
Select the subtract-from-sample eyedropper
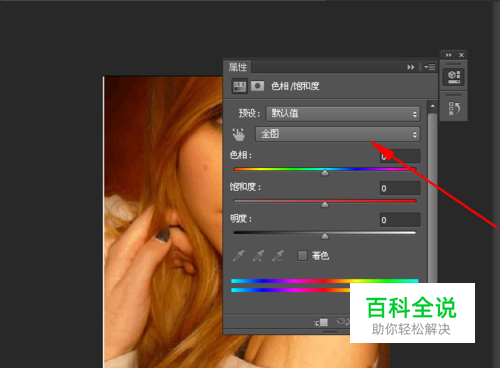278,256
